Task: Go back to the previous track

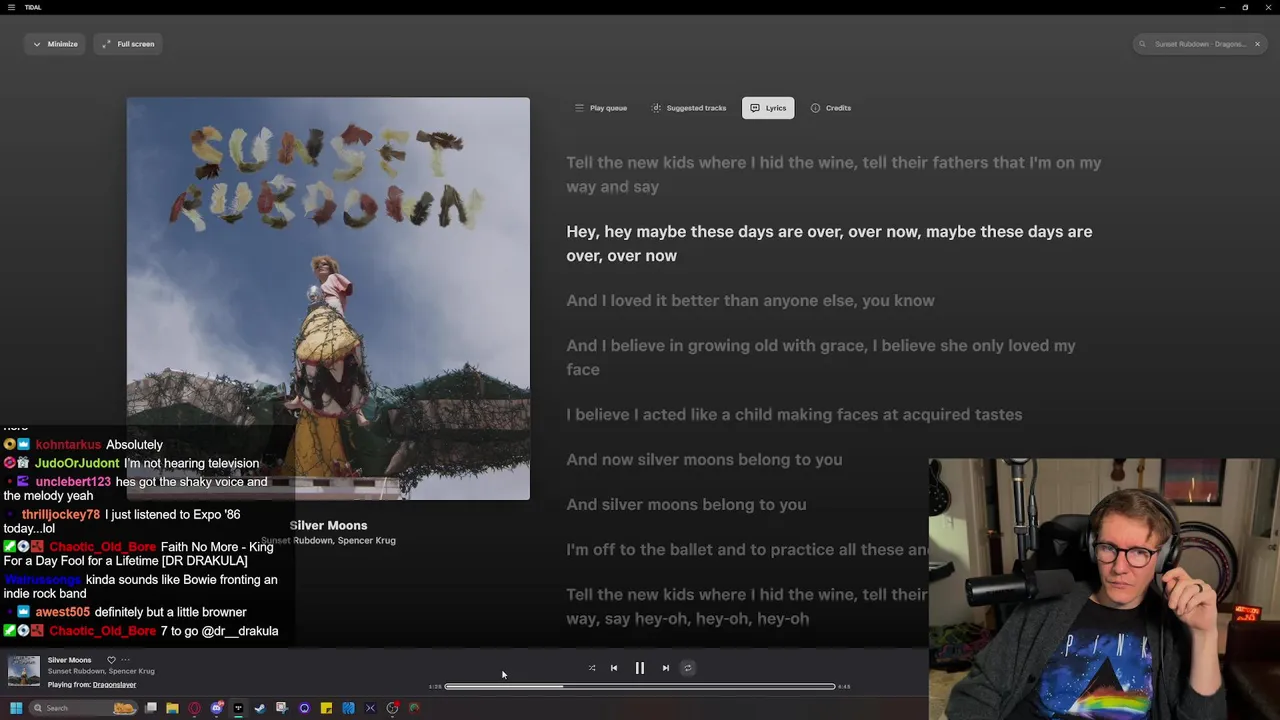Action: (x=614, y=668)
